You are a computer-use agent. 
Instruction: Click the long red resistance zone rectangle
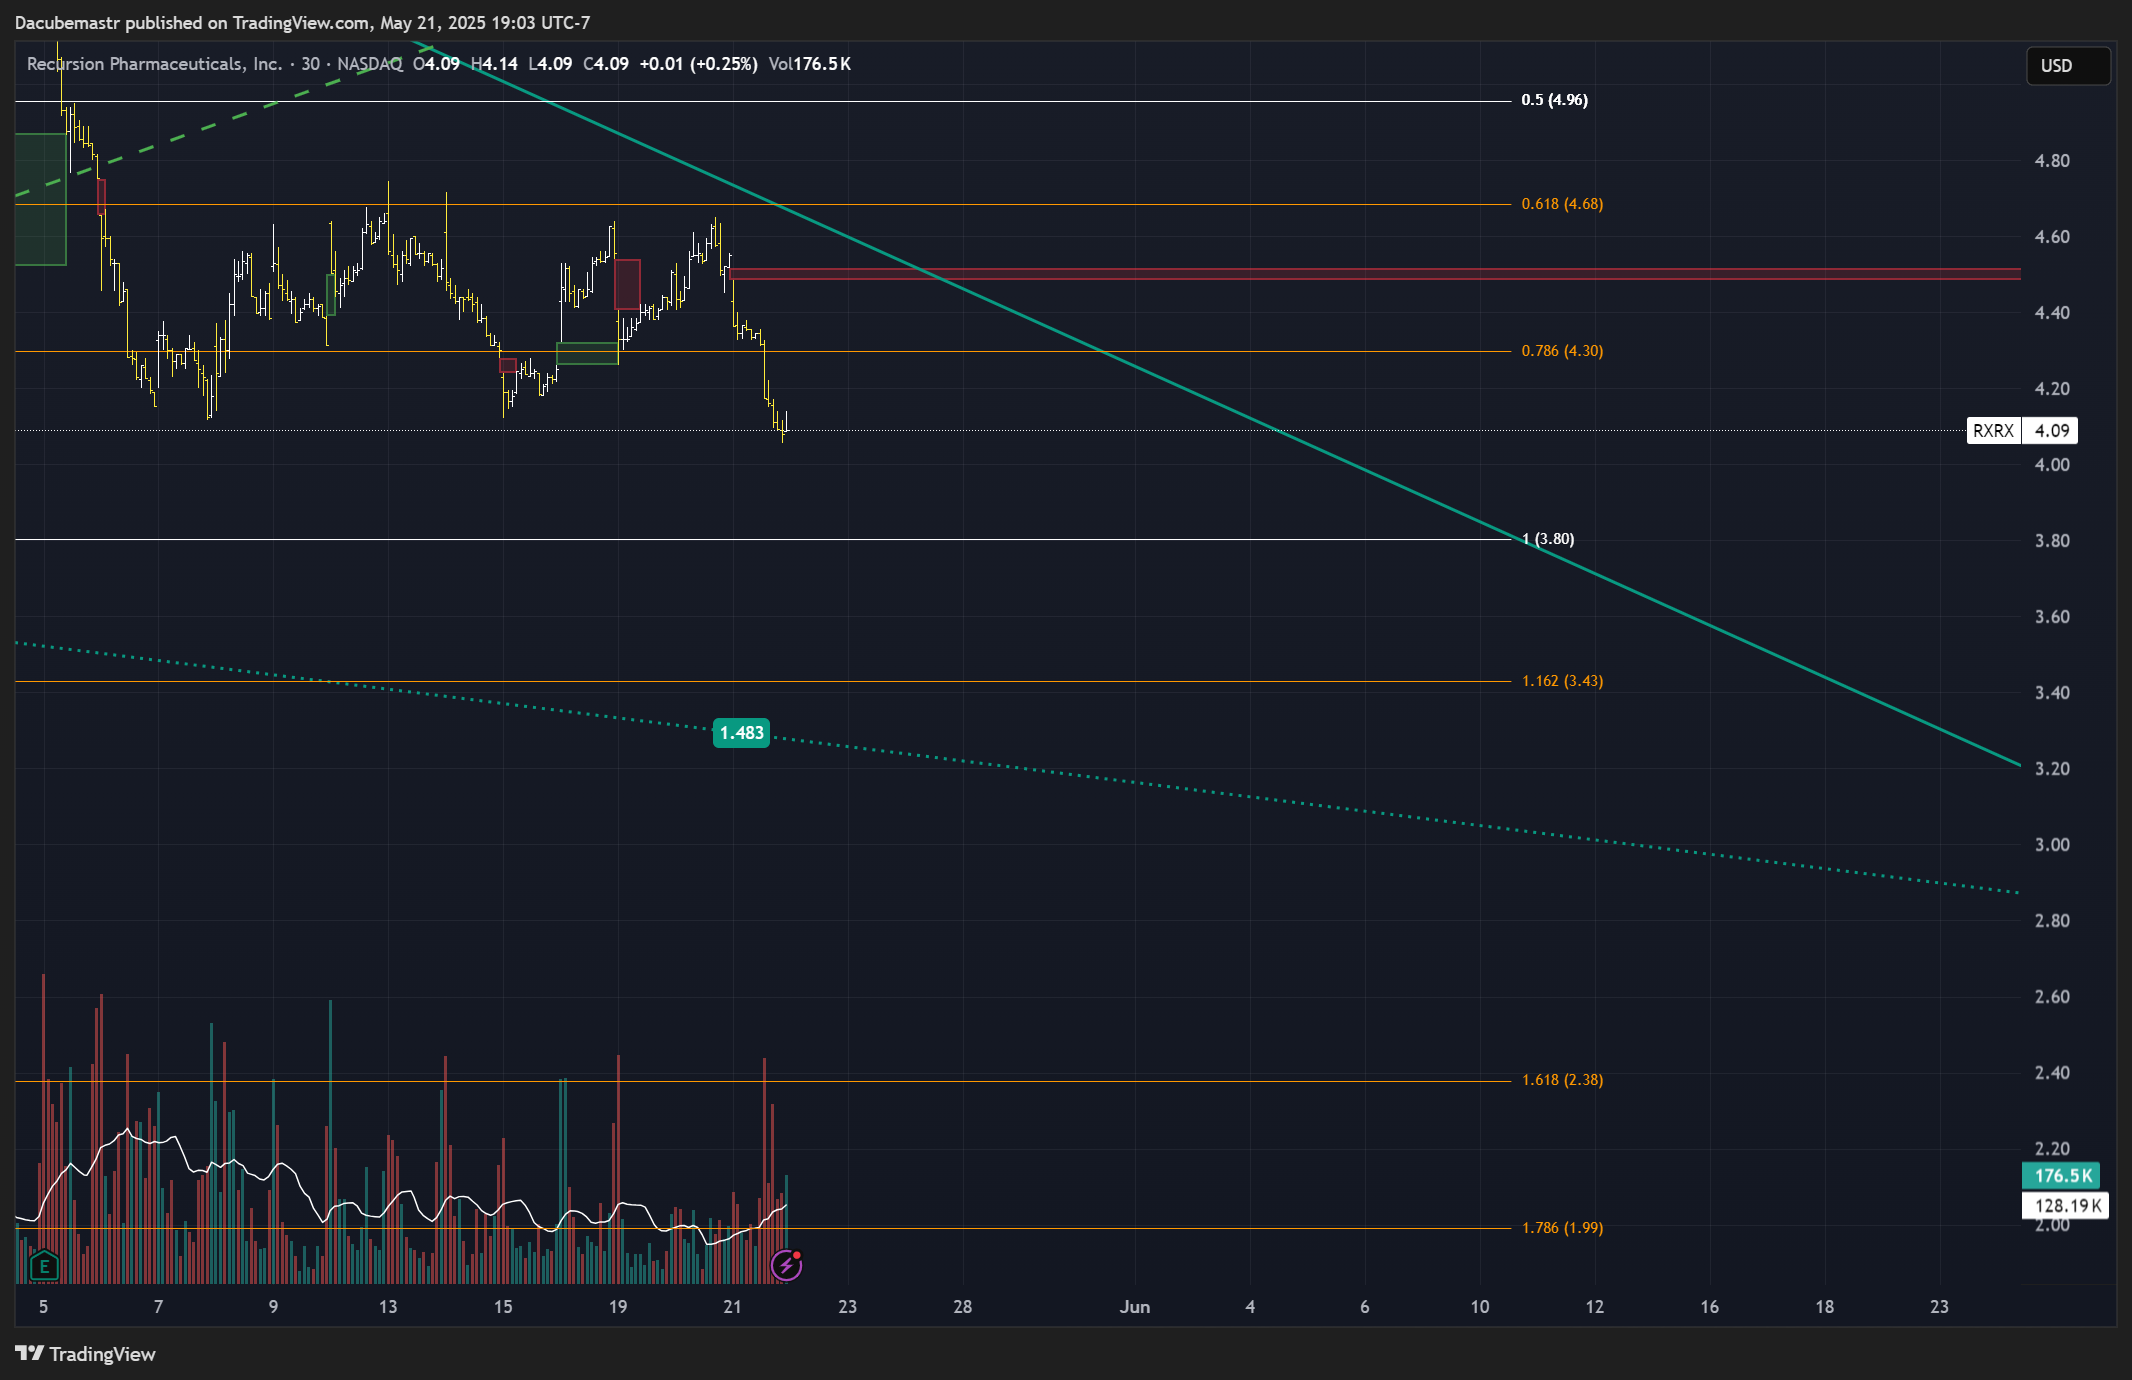[1375, 273]
